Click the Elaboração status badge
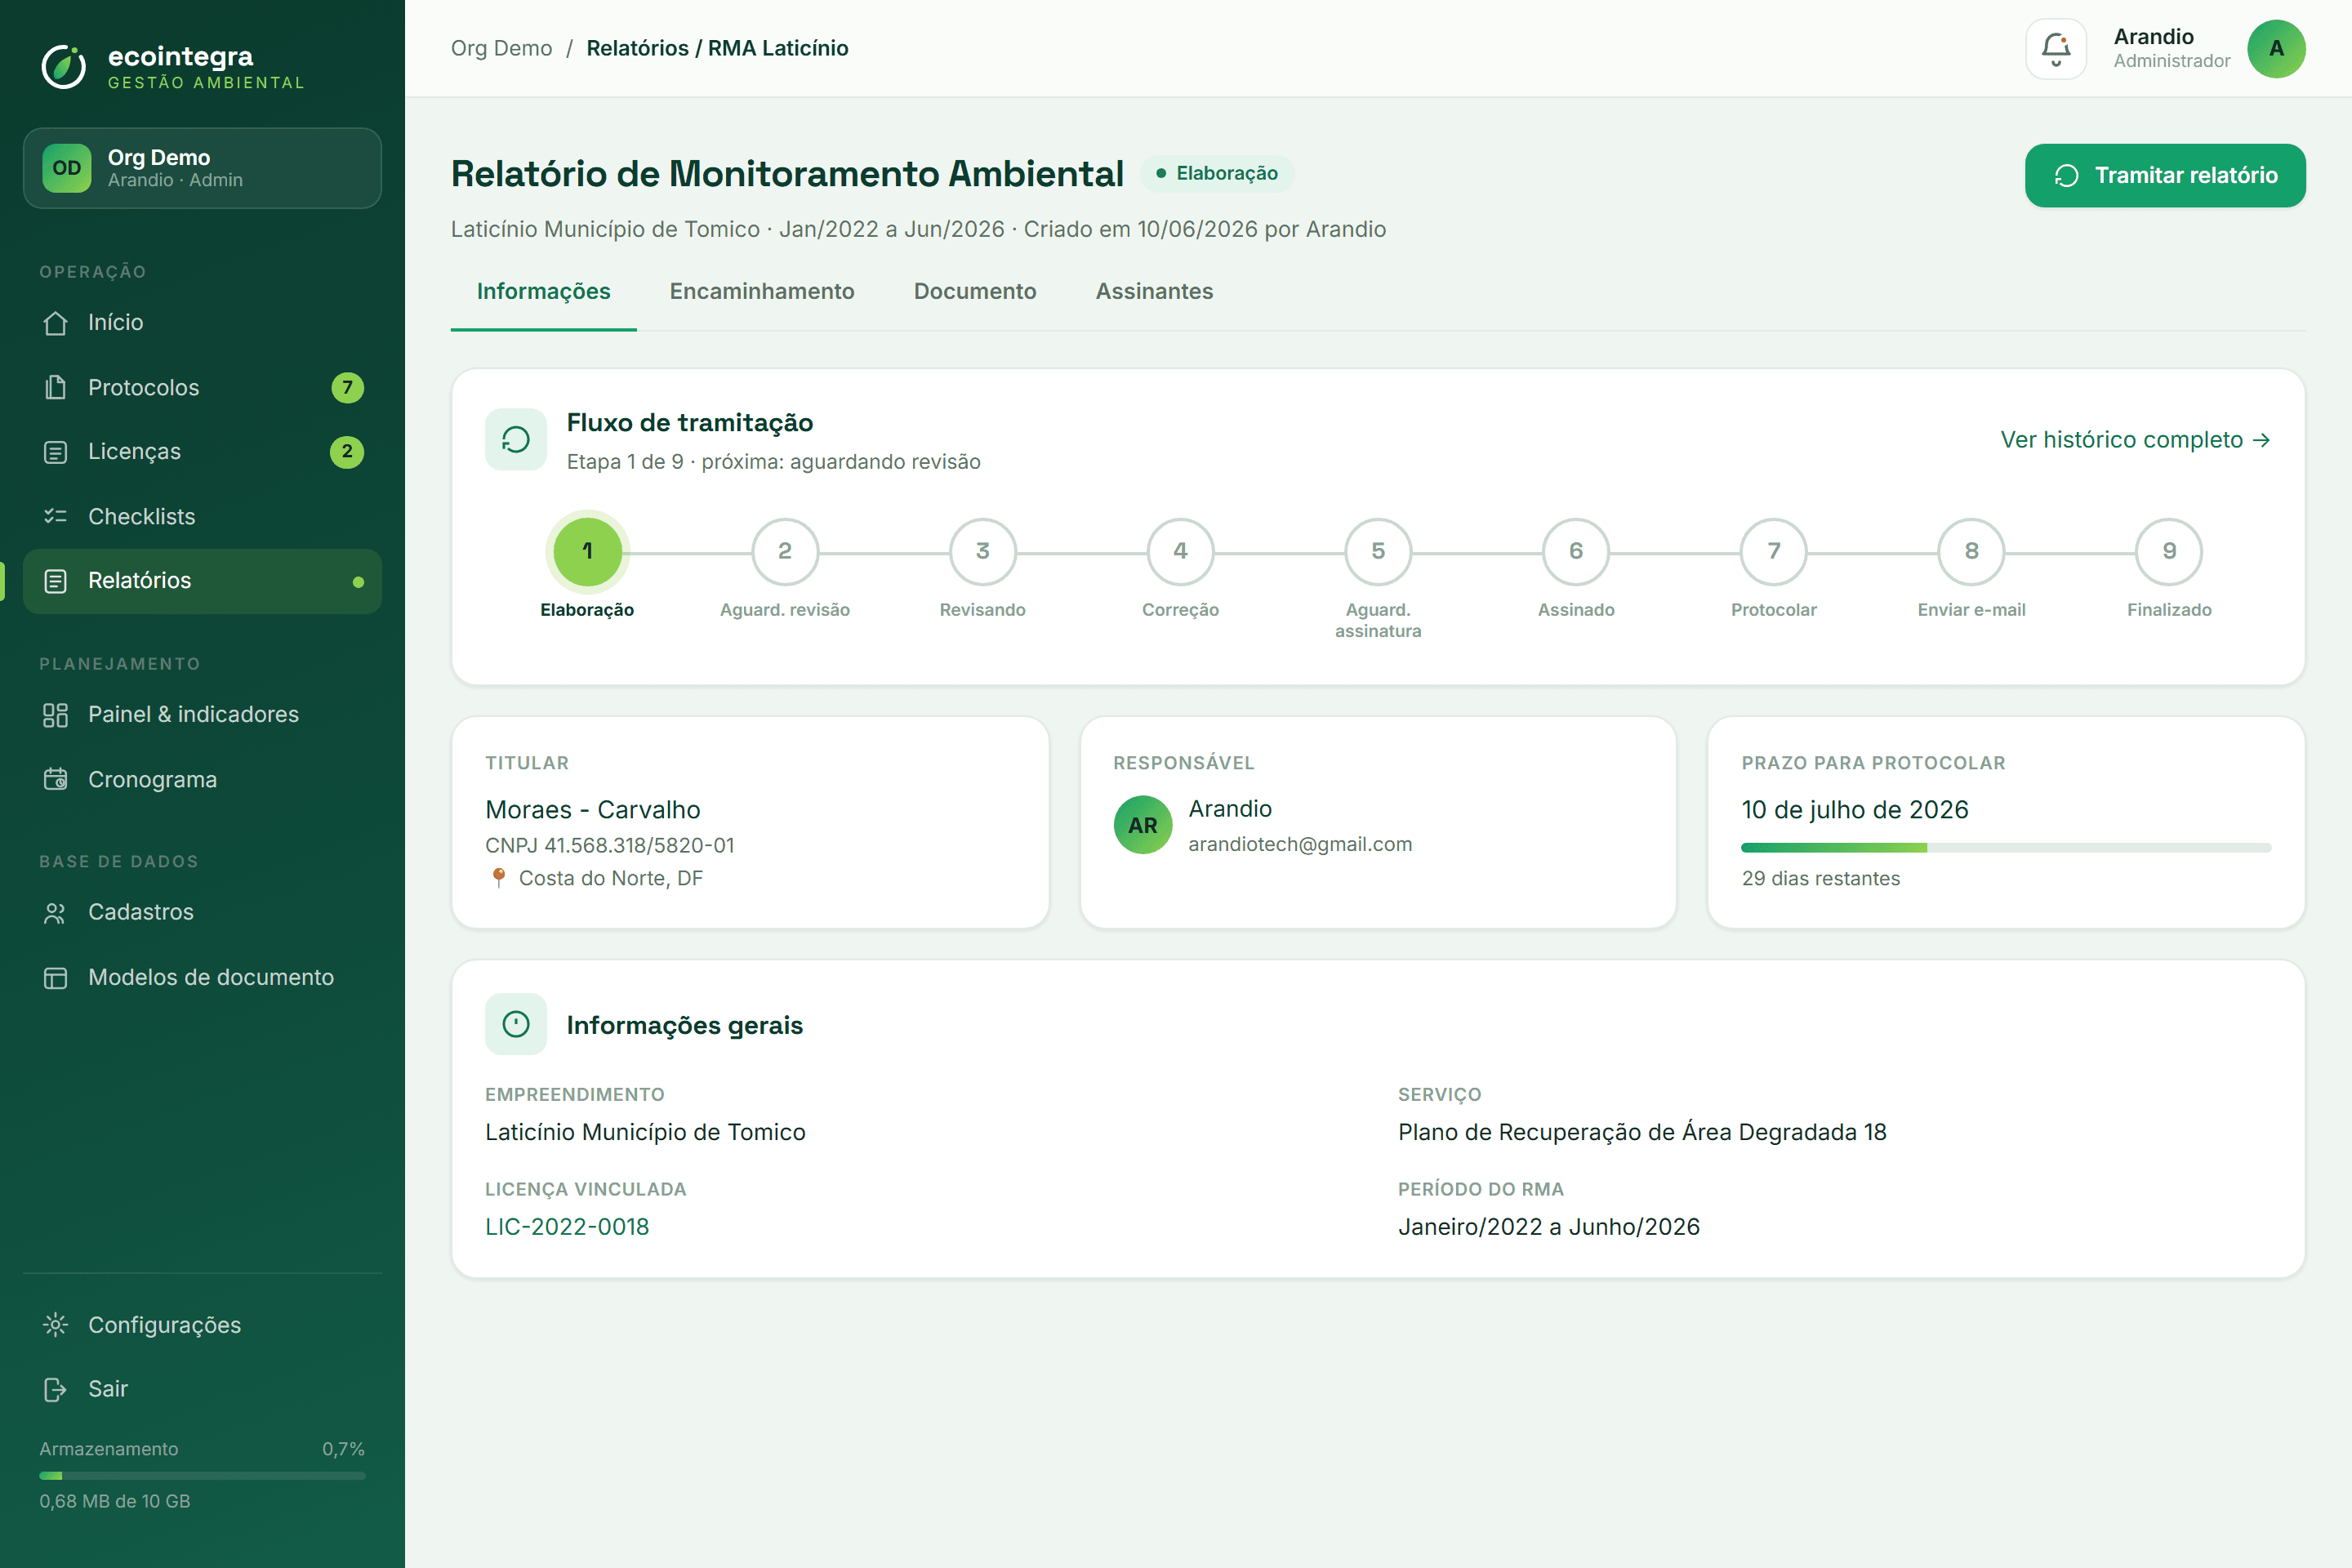This screenshot has width=2352, height=1568. [1217, 174]
